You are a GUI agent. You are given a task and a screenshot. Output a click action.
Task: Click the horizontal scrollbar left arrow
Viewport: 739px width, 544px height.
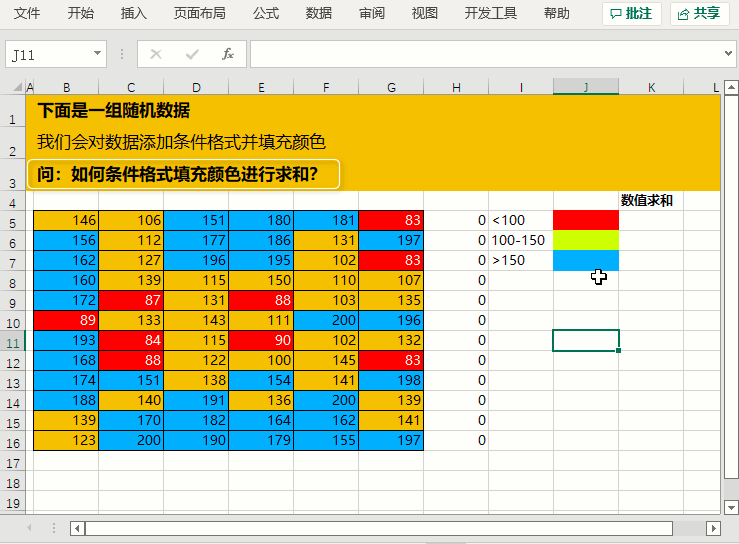77,528
